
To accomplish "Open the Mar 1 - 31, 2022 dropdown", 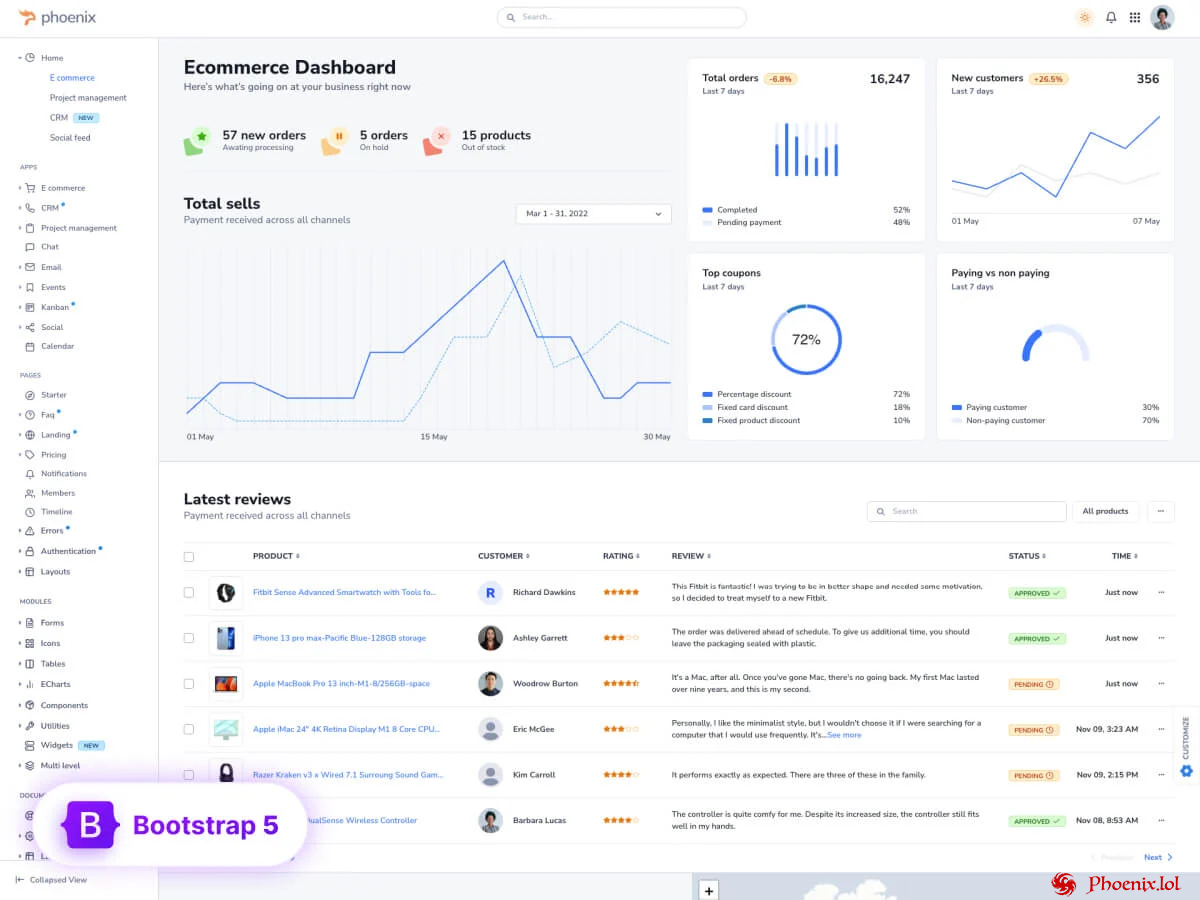I will tap(593, 214).
